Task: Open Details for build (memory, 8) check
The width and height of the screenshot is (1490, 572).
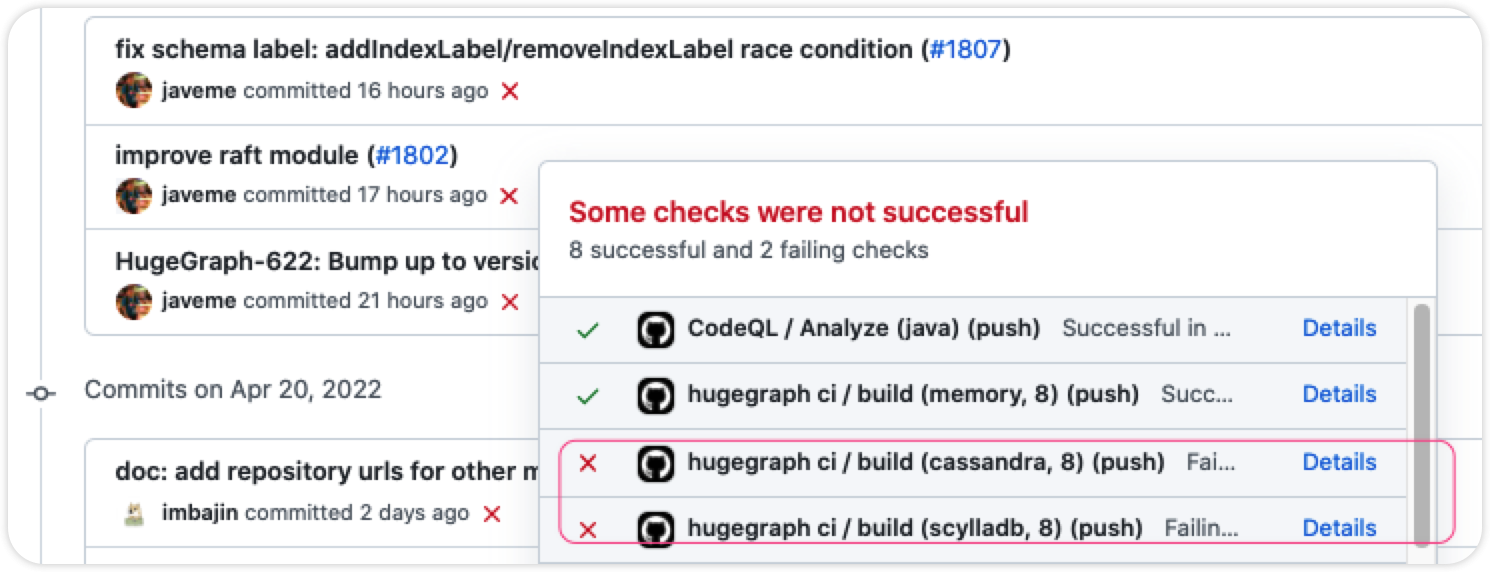Action: 1339,394
